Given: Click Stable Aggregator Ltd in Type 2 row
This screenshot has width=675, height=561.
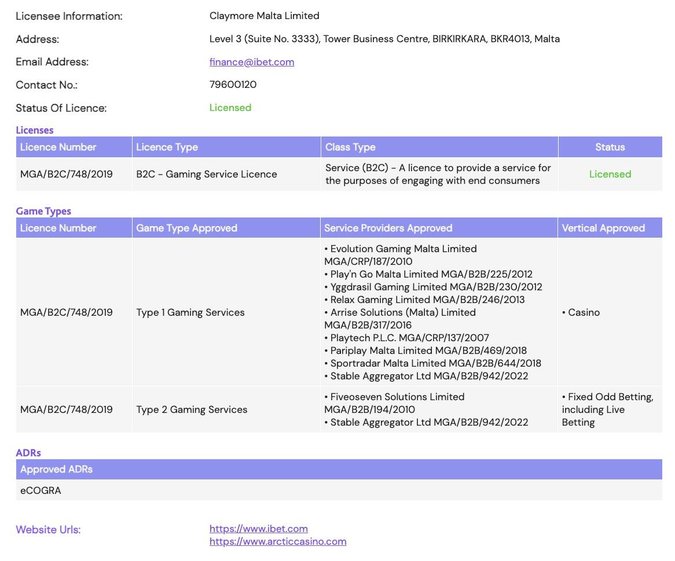Looking at the screenshot, I should tap(426, 422).
